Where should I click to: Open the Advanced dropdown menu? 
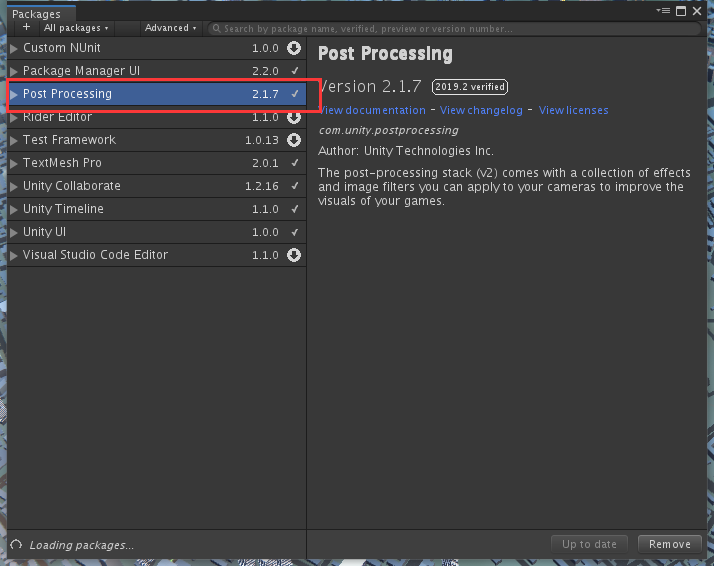point(170,28)
